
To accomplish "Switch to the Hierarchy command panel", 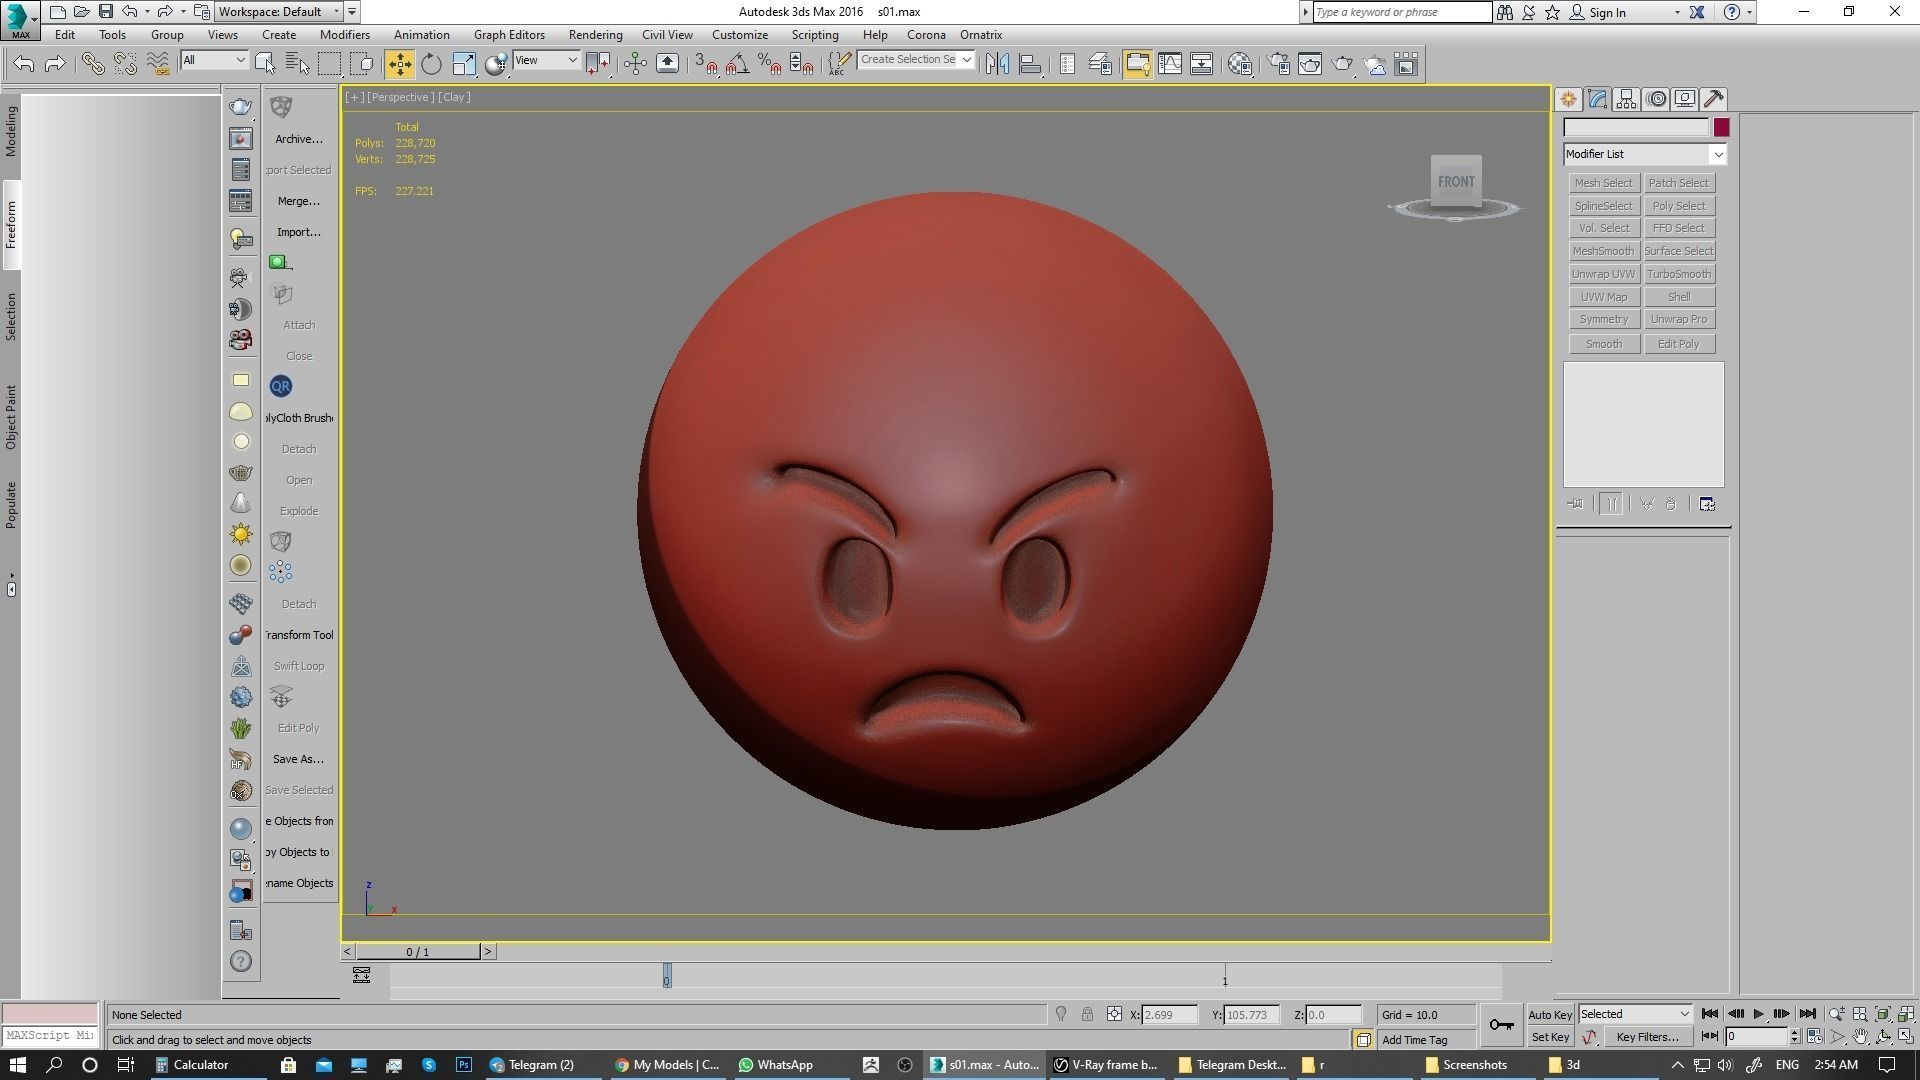I will pos(1626,99).
